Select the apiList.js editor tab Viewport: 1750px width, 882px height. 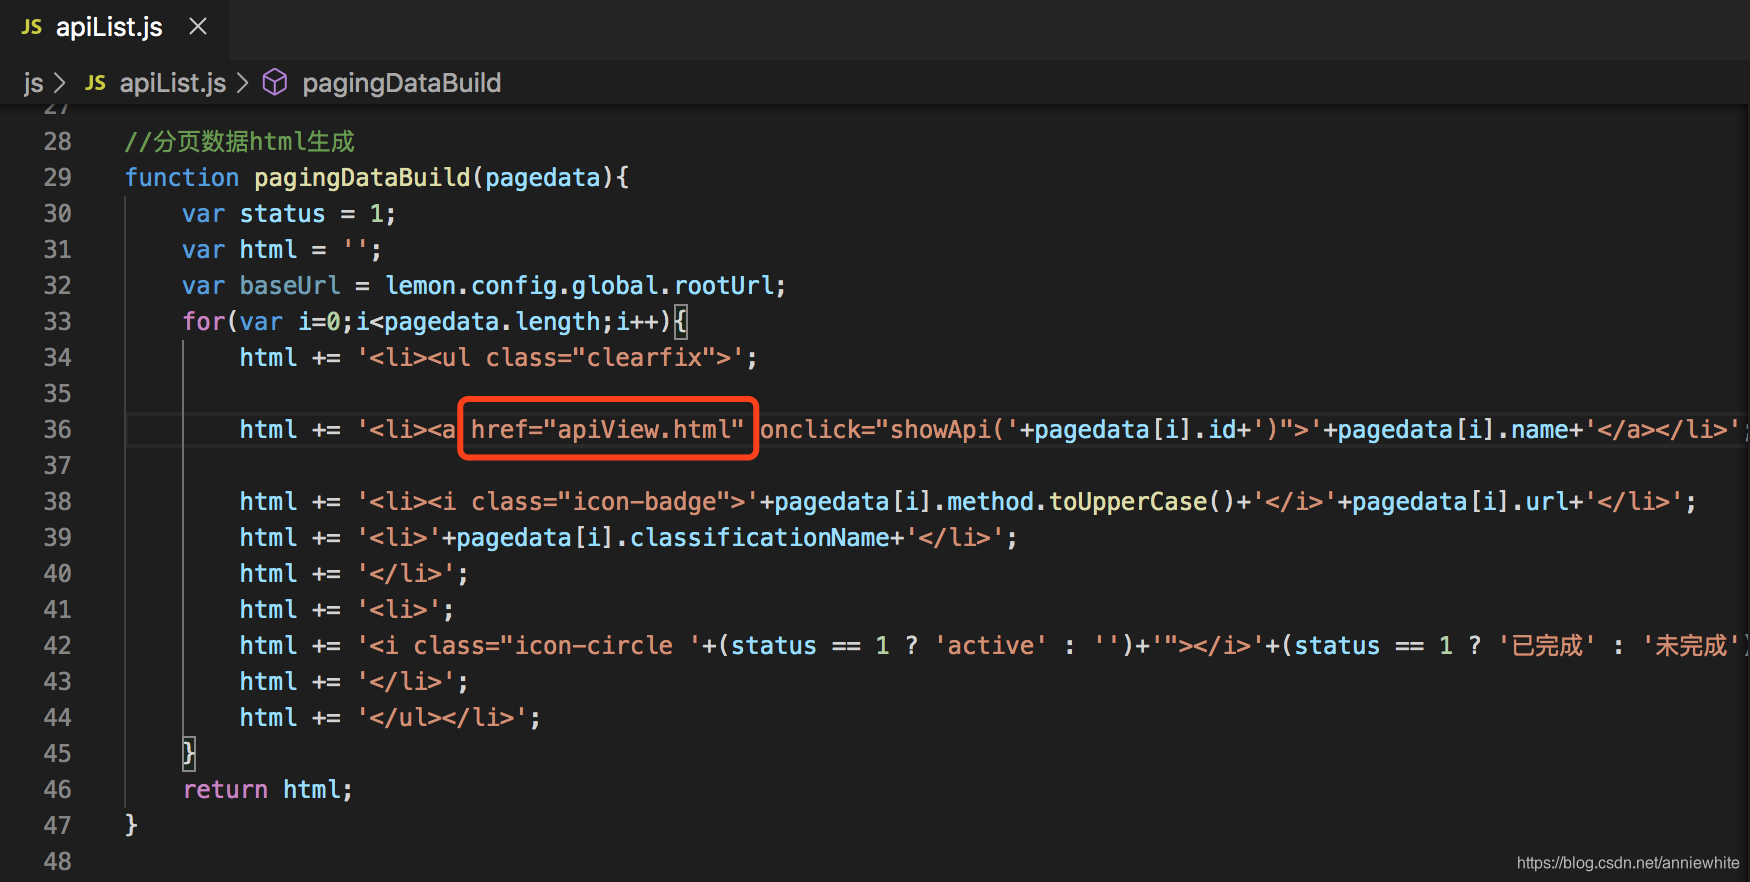coord(114,28)
